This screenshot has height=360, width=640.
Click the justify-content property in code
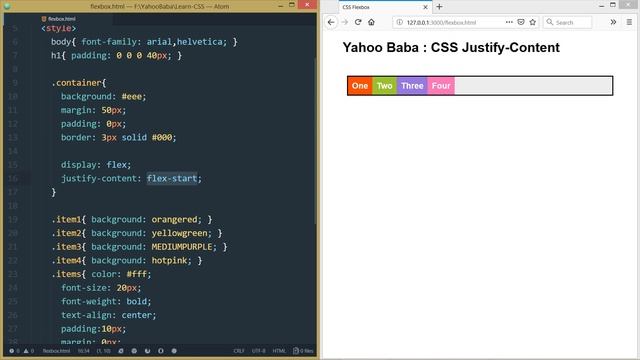pos(98,178)
